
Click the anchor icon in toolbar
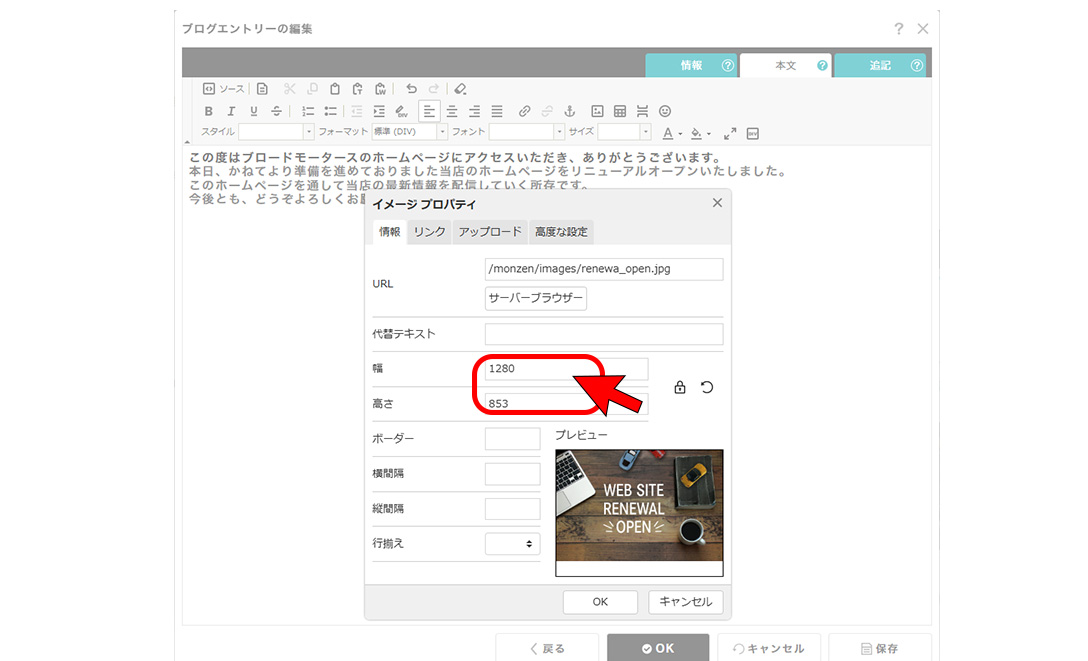pos(570,111)
